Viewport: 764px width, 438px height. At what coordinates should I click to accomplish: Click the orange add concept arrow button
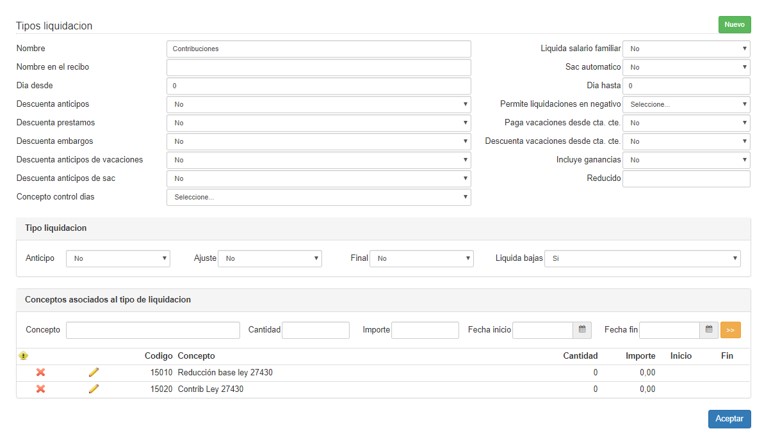tap(730, 330)
